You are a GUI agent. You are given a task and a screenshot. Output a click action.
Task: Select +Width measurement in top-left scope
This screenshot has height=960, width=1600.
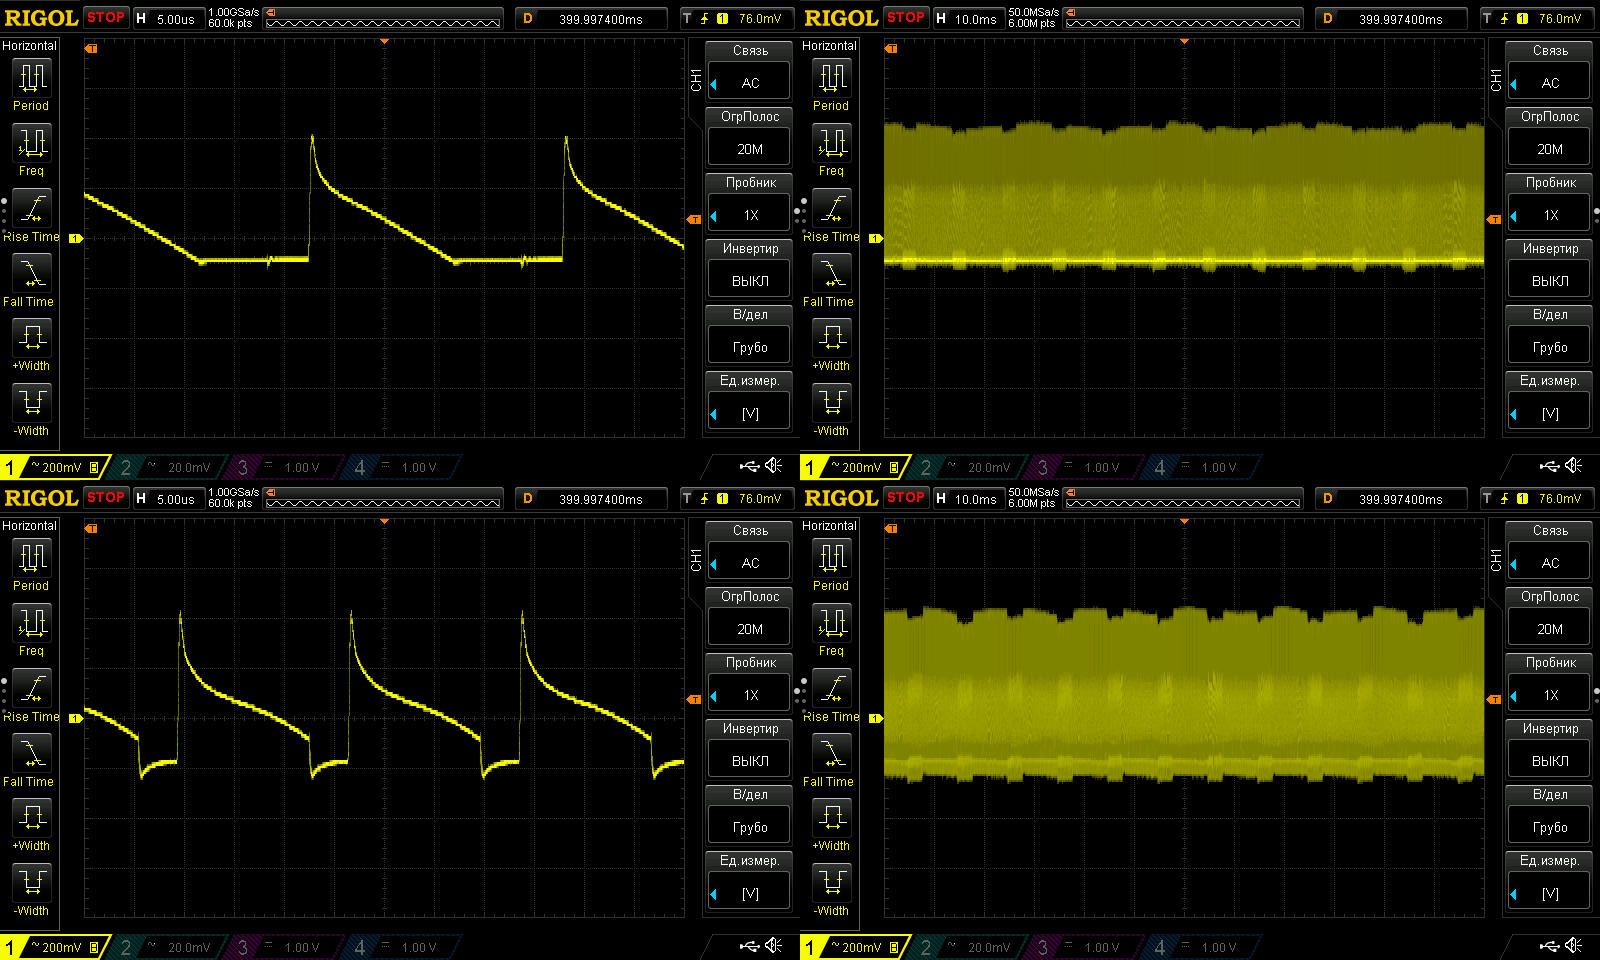pos(31,345)
